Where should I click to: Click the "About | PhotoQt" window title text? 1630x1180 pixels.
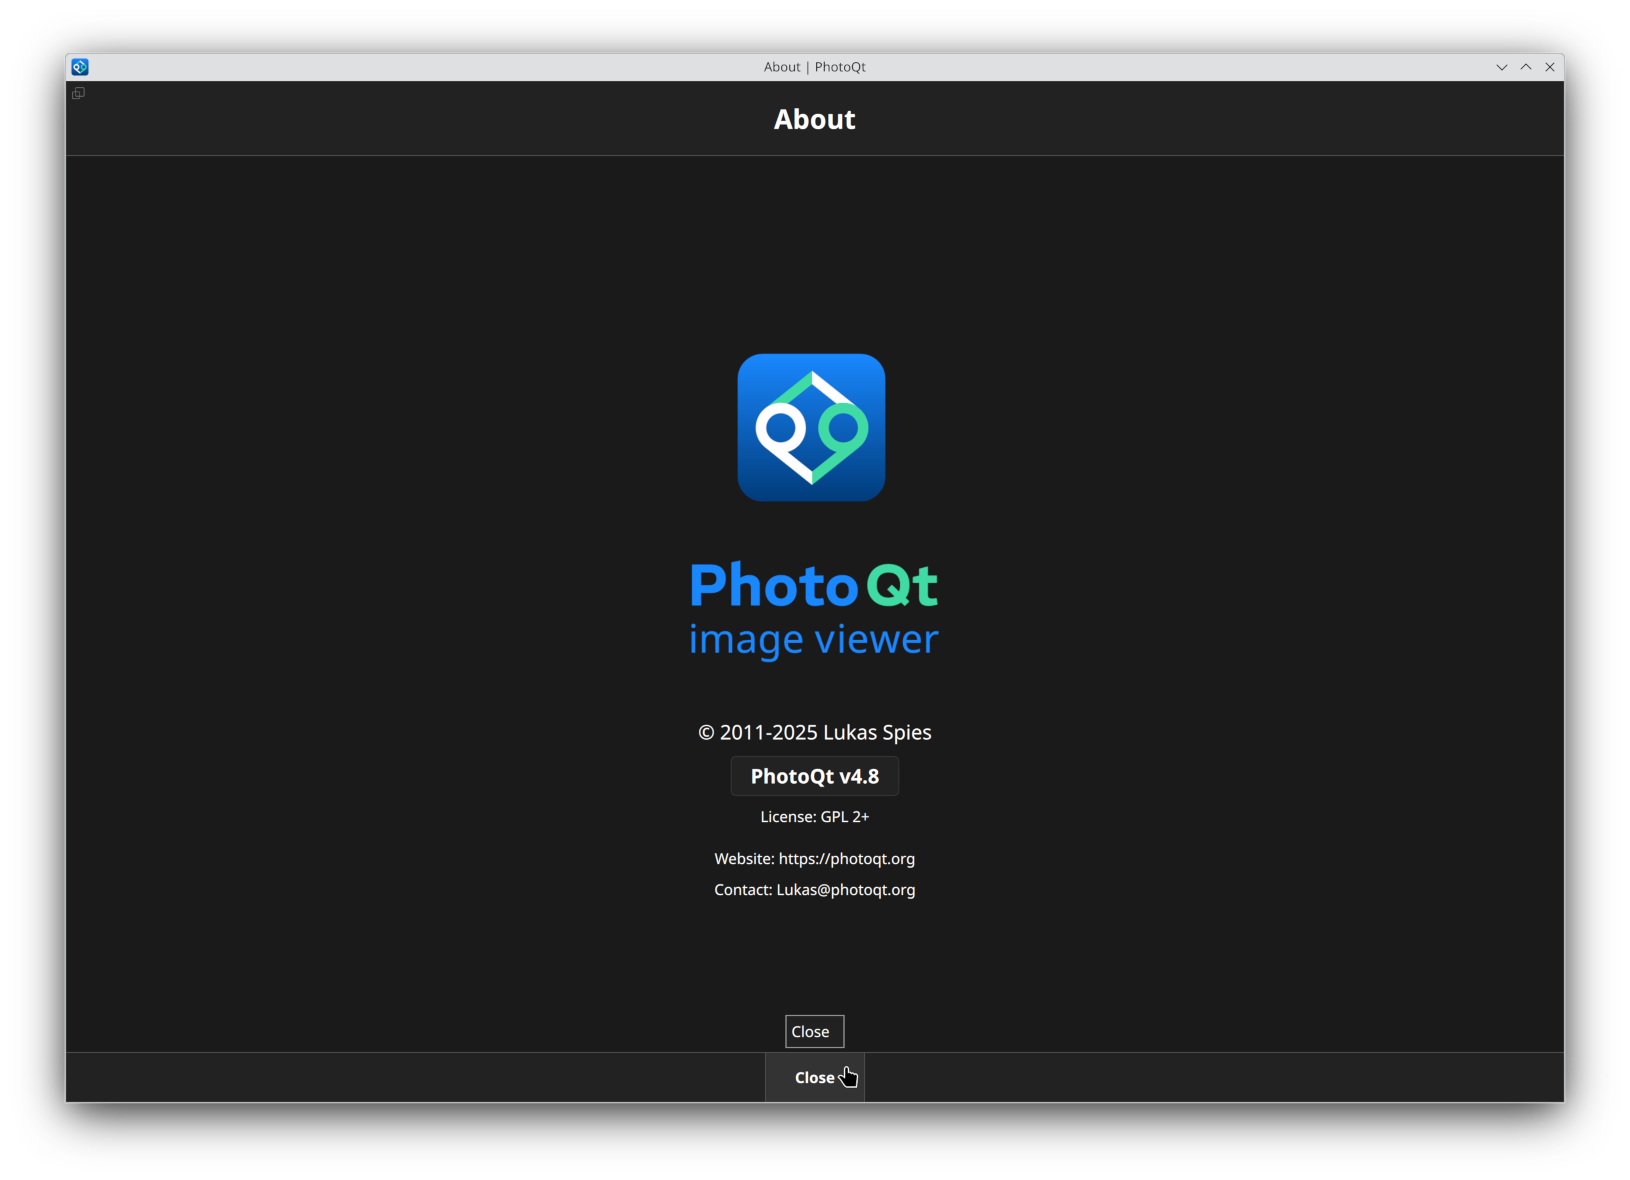pyautogui.click(x=814, y=67)
